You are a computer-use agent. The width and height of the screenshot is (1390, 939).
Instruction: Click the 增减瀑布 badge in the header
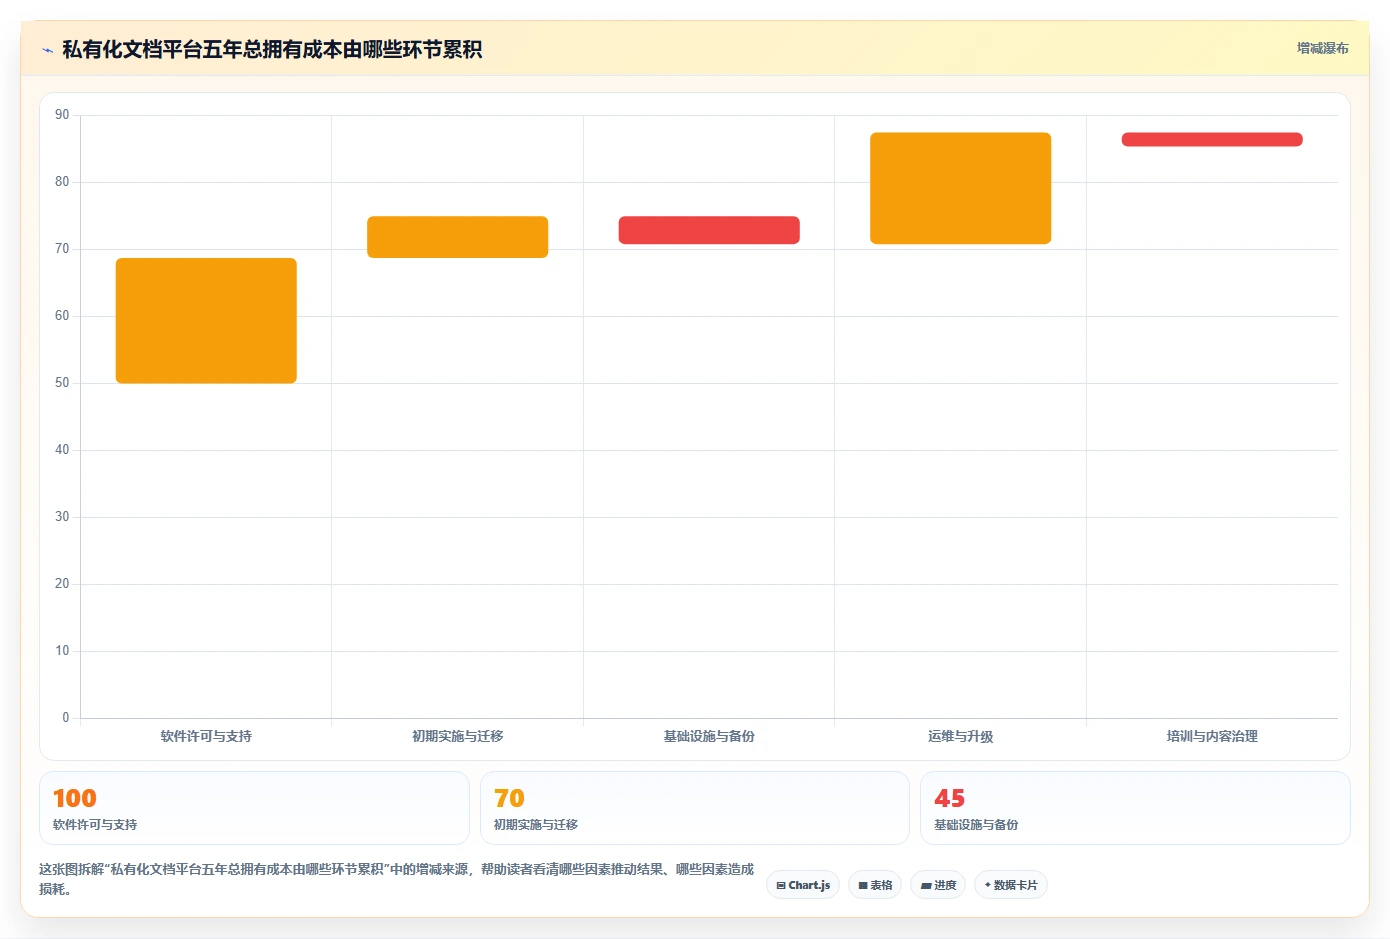pyautogui.click(x=1322, y=48)
